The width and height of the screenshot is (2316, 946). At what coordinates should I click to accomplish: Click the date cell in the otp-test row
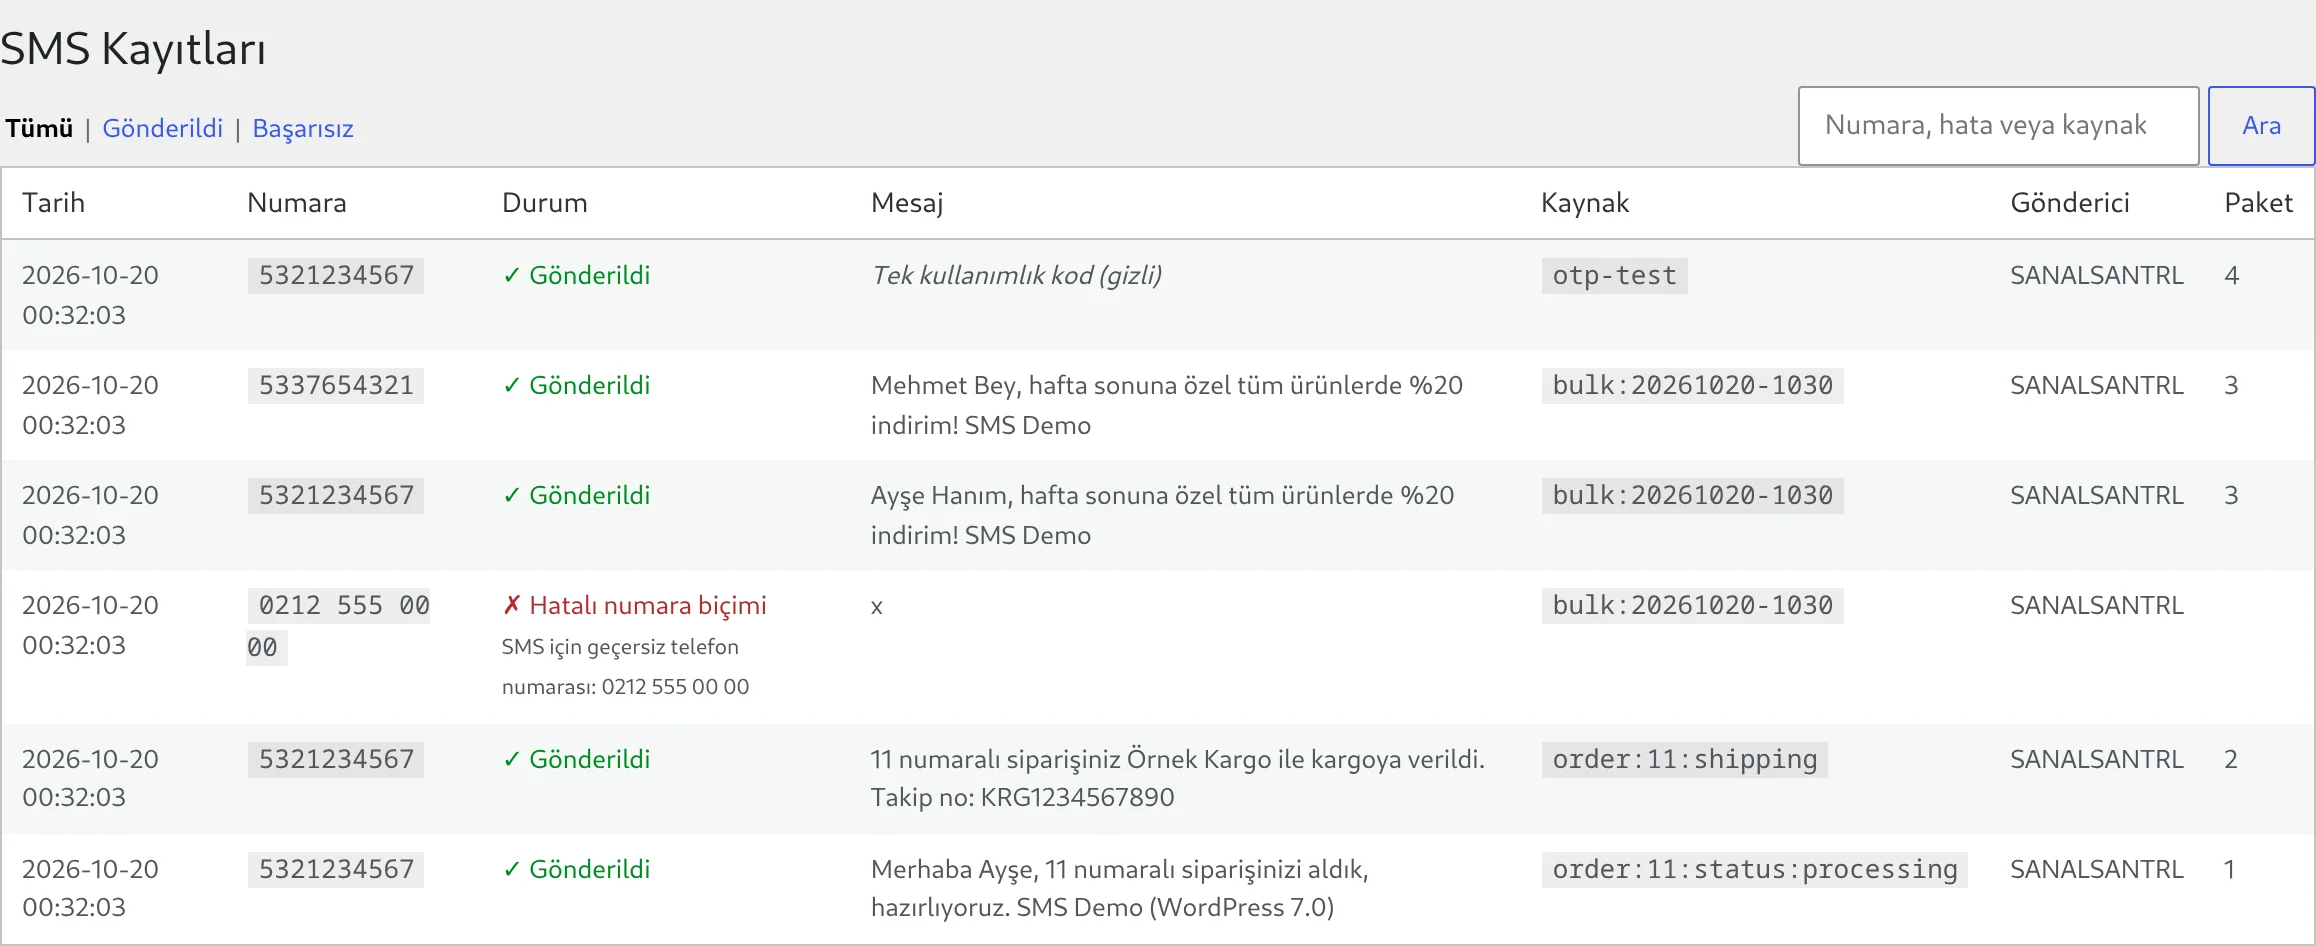tap(90, 295)
